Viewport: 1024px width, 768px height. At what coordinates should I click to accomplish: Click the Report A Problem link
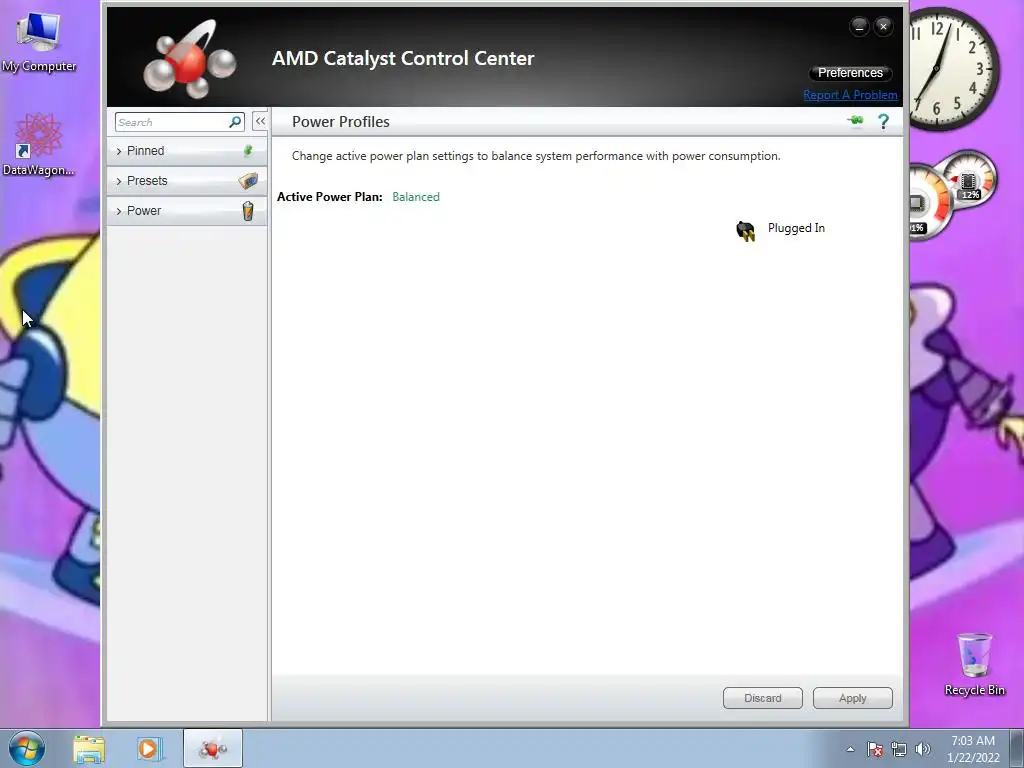pos(850,95)
